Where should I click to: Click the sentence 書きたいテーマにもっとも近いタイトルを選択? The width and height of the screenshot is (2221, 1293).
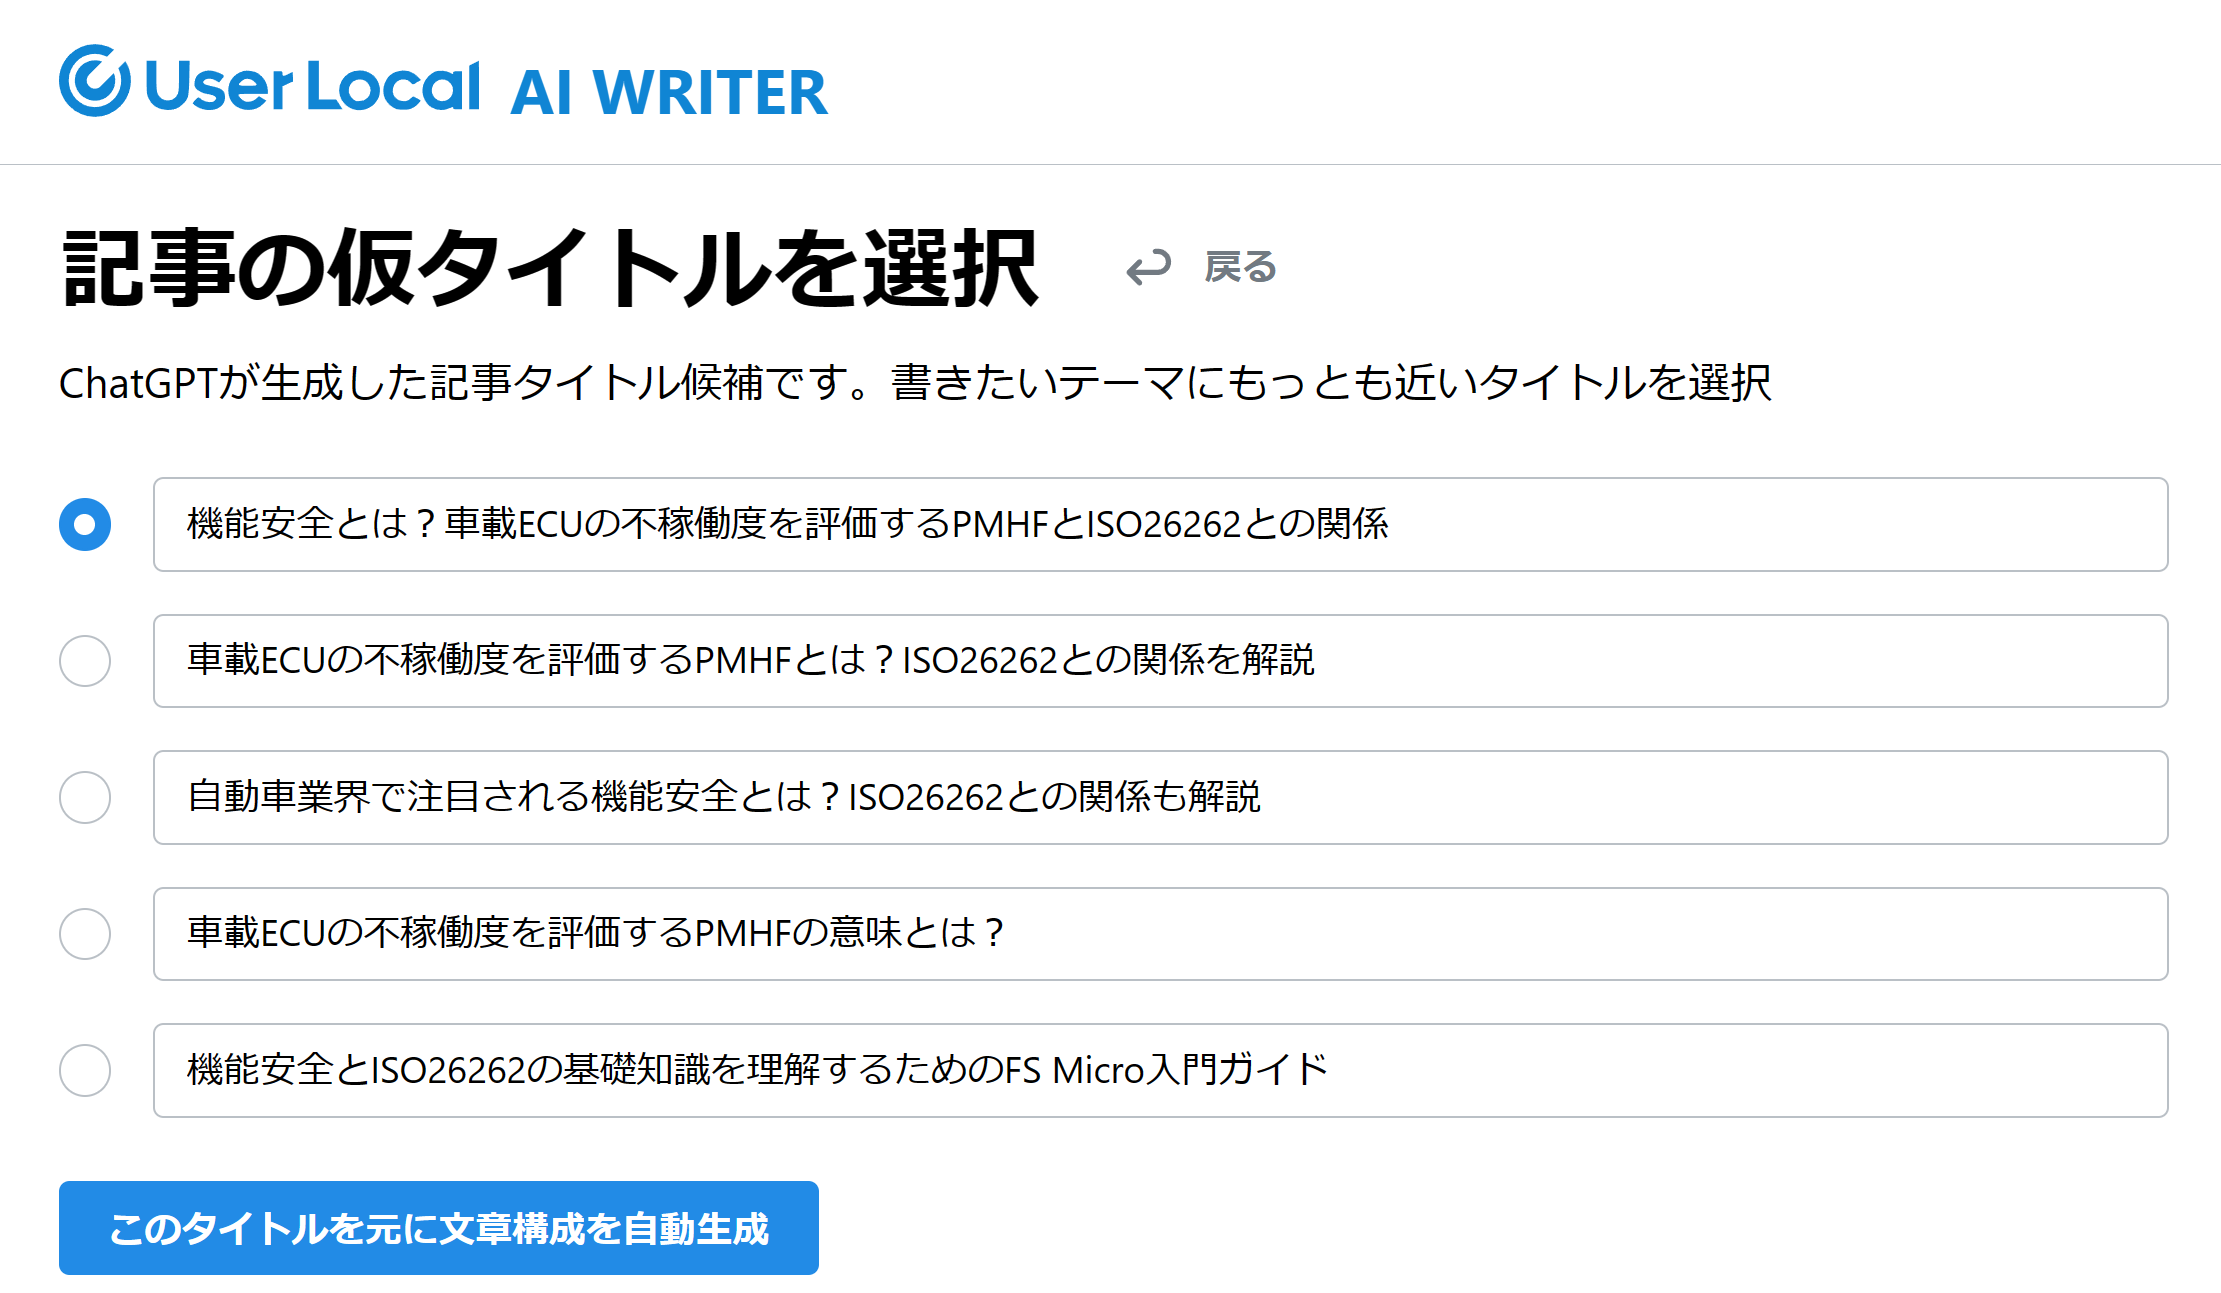pyautogui.click(x=1330, y=383)
